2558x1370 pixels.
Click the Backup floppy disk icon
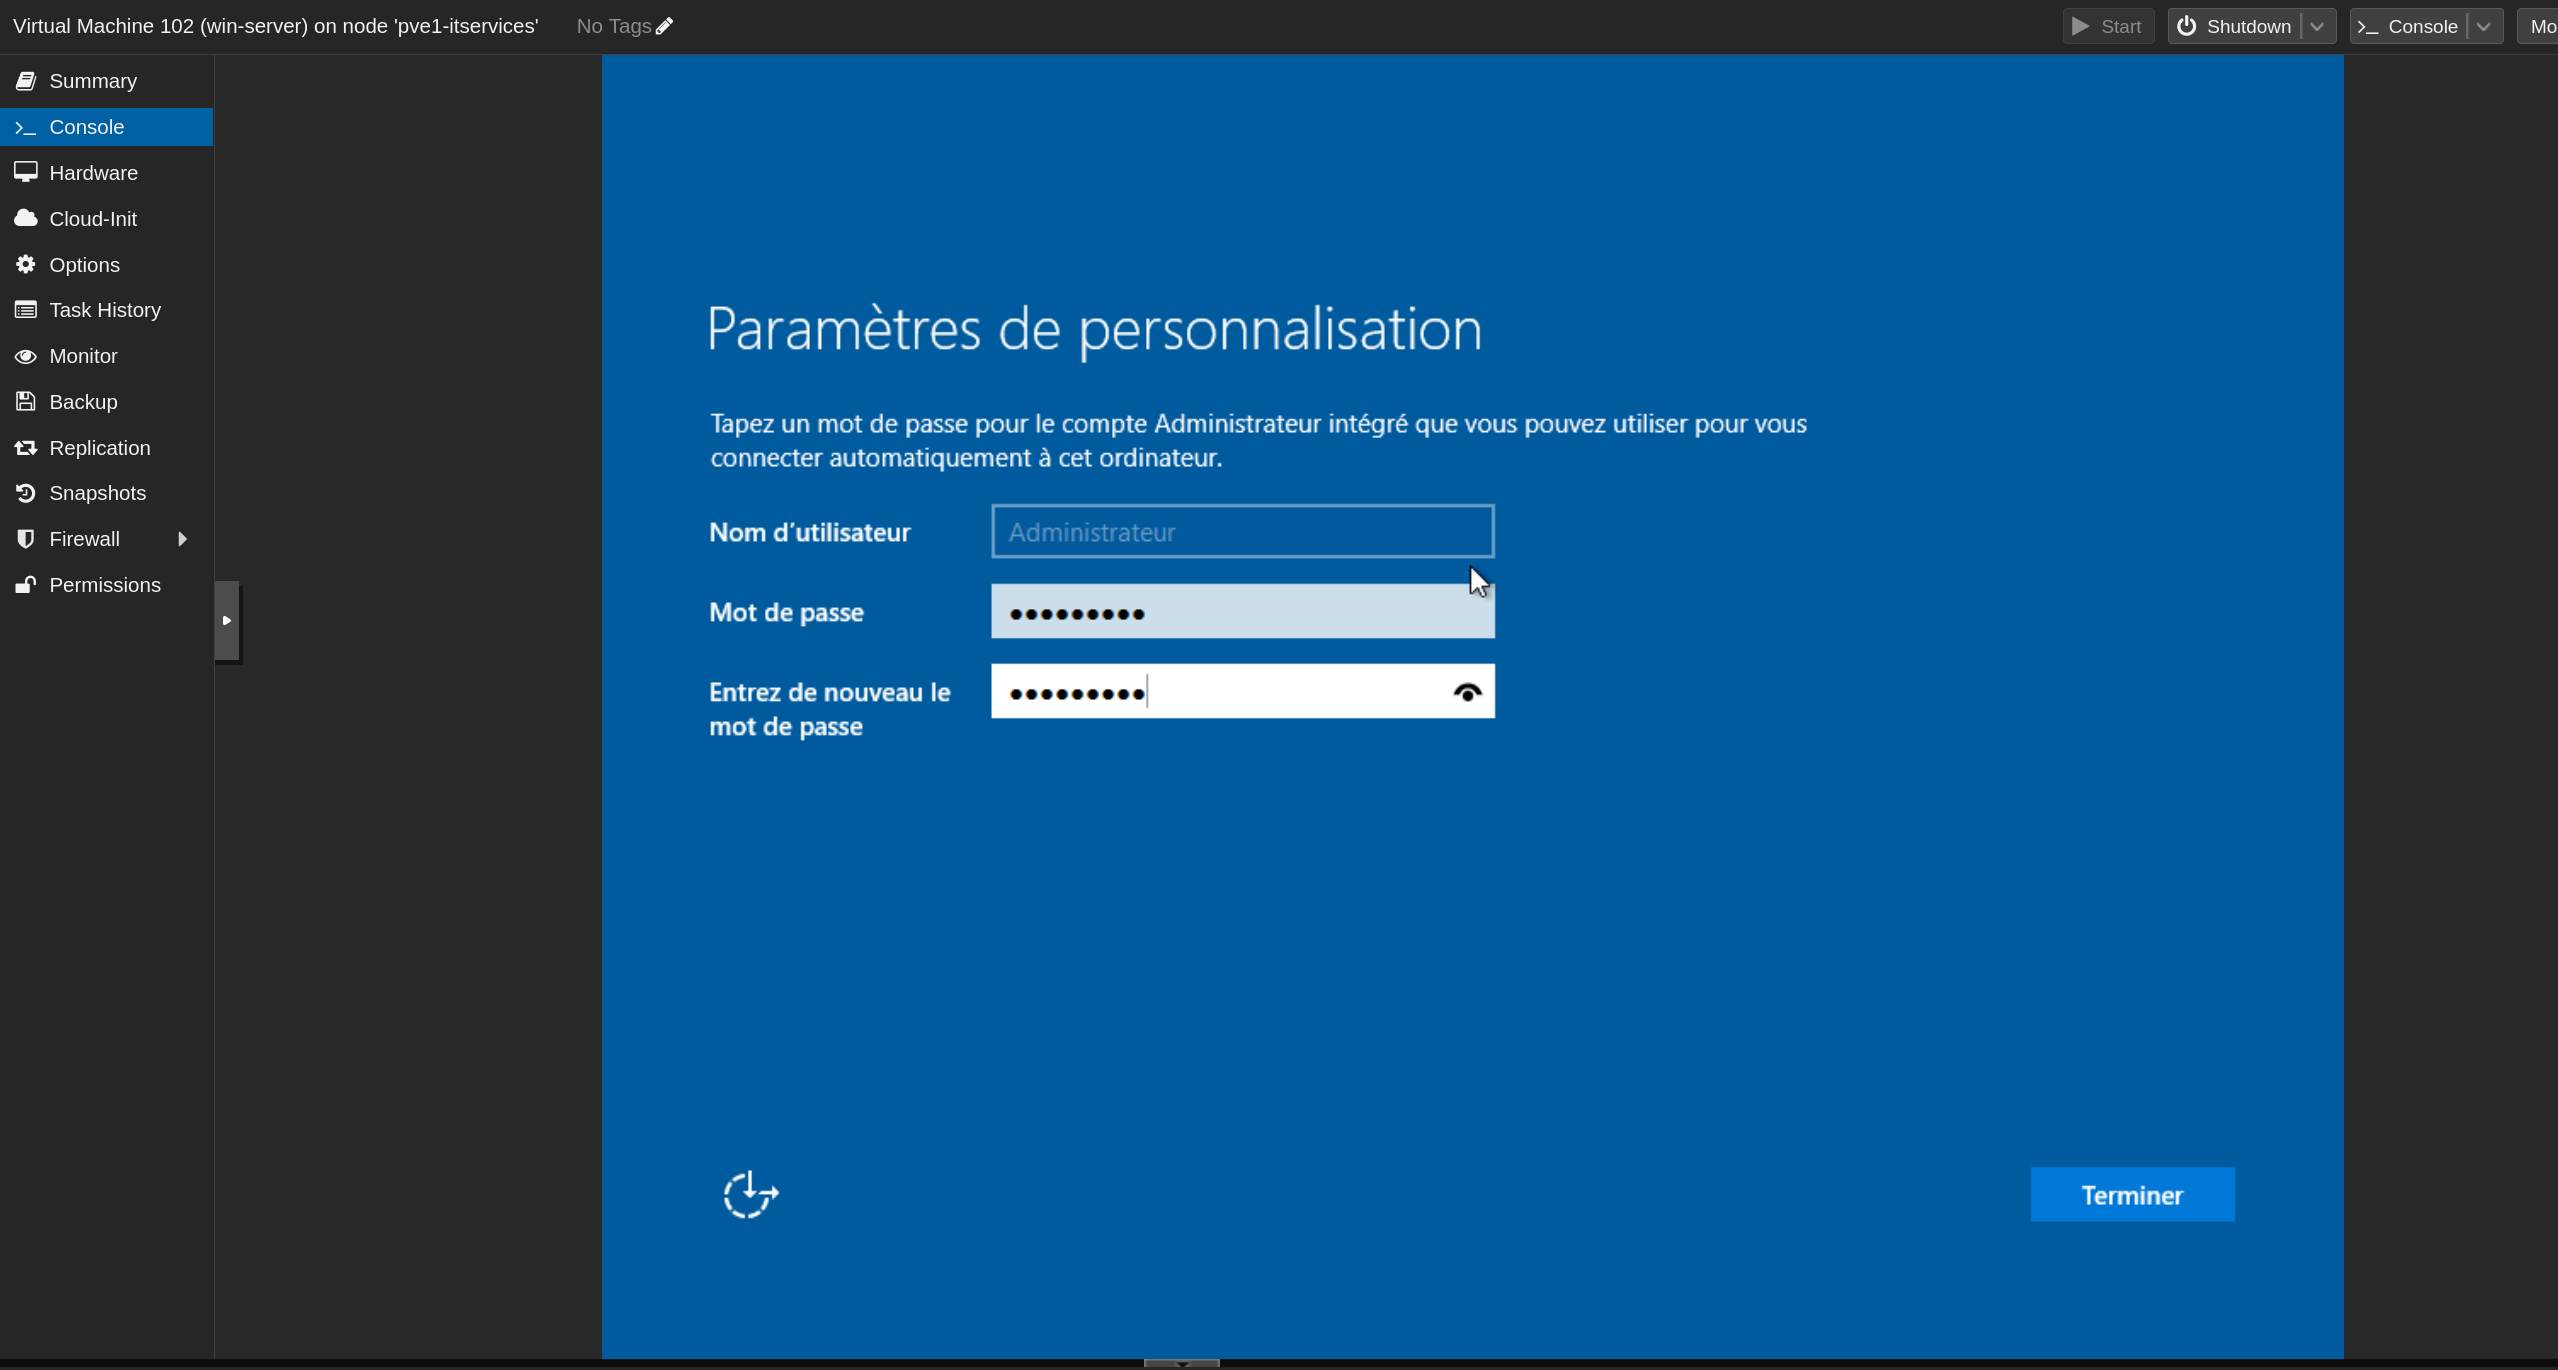tap(26, 401)
